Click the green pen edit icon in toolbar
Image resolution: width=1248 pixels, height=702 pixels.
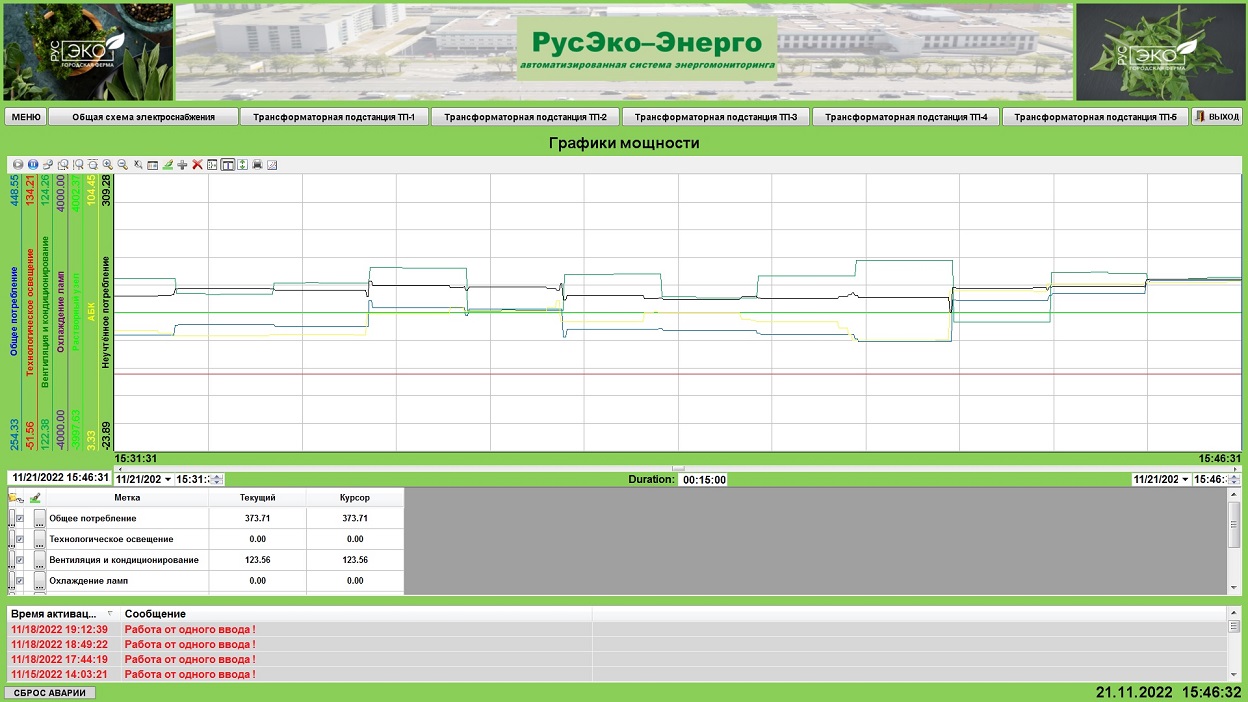click(x=167, y=165)
